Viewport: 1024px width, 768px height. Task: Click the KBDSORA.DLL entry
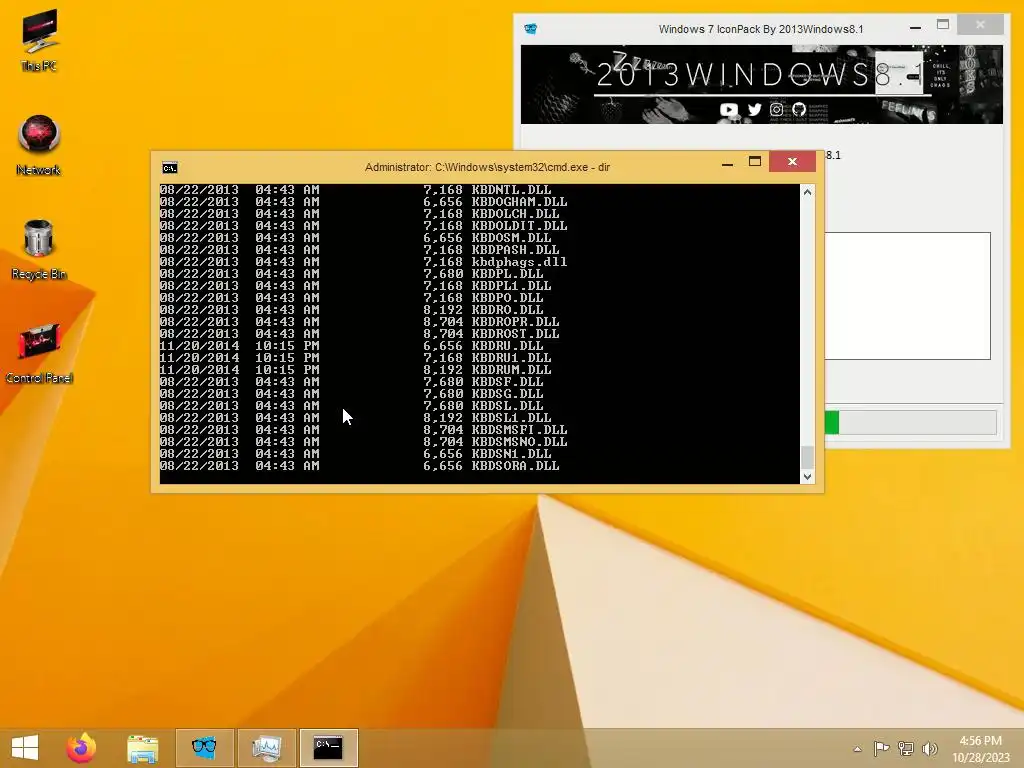point(360,466)
